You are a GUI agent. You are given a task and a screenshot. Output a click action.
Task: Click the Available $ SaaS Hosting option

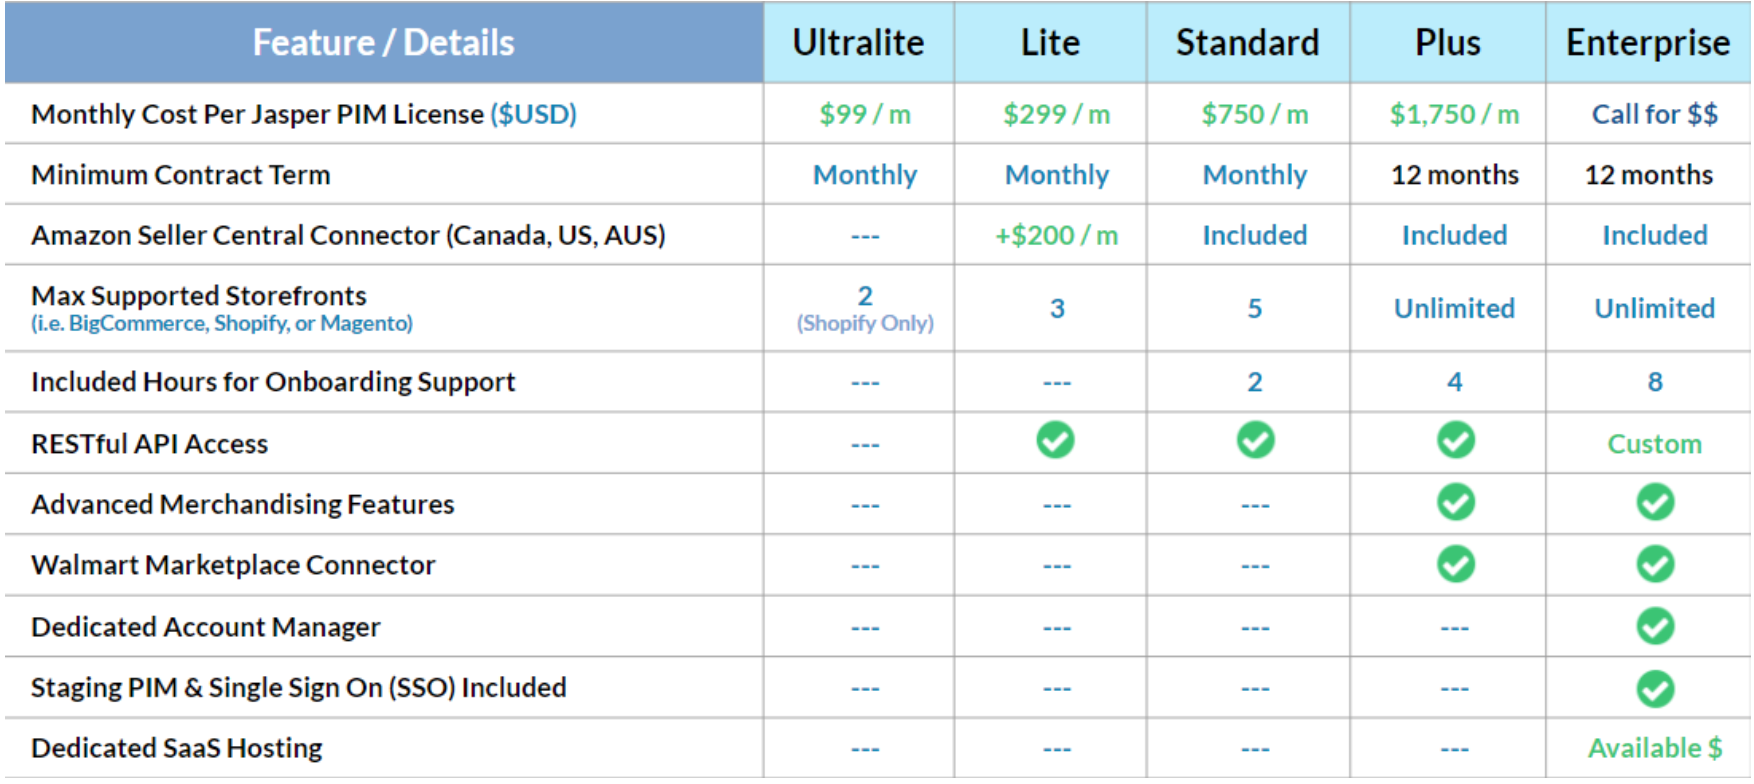(x=1655, y=748)
